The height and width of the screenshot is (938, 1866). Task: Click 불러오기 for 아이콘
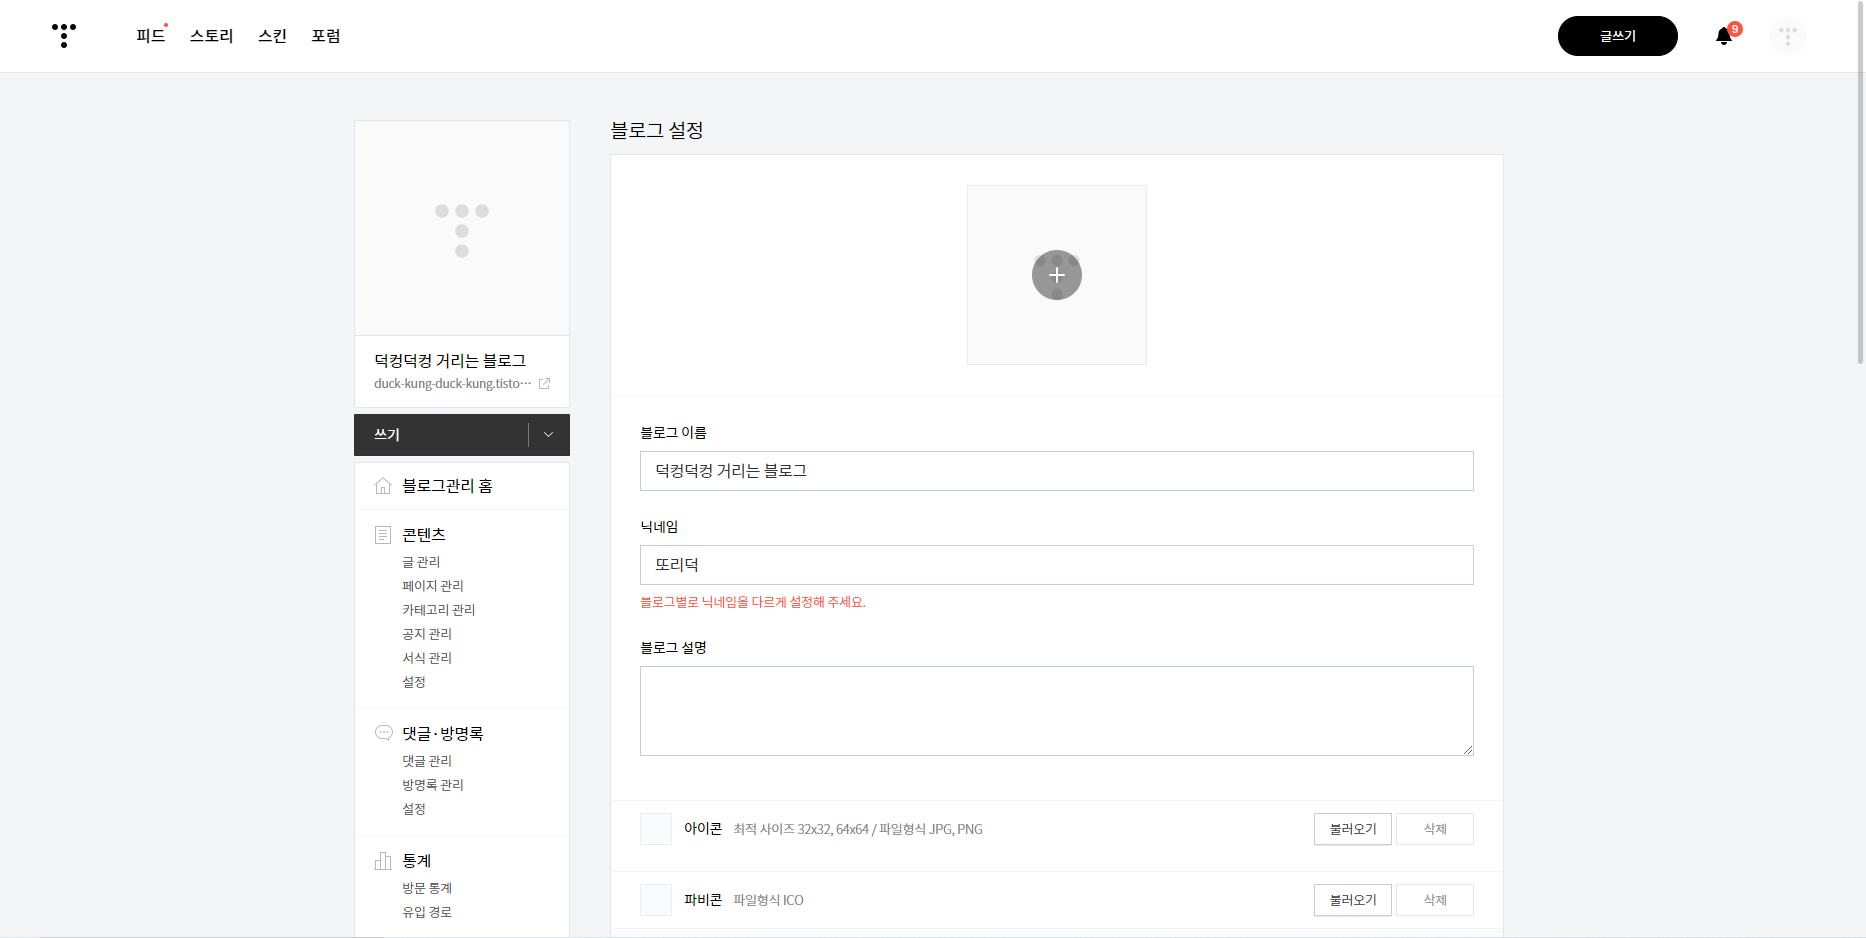1353,829
